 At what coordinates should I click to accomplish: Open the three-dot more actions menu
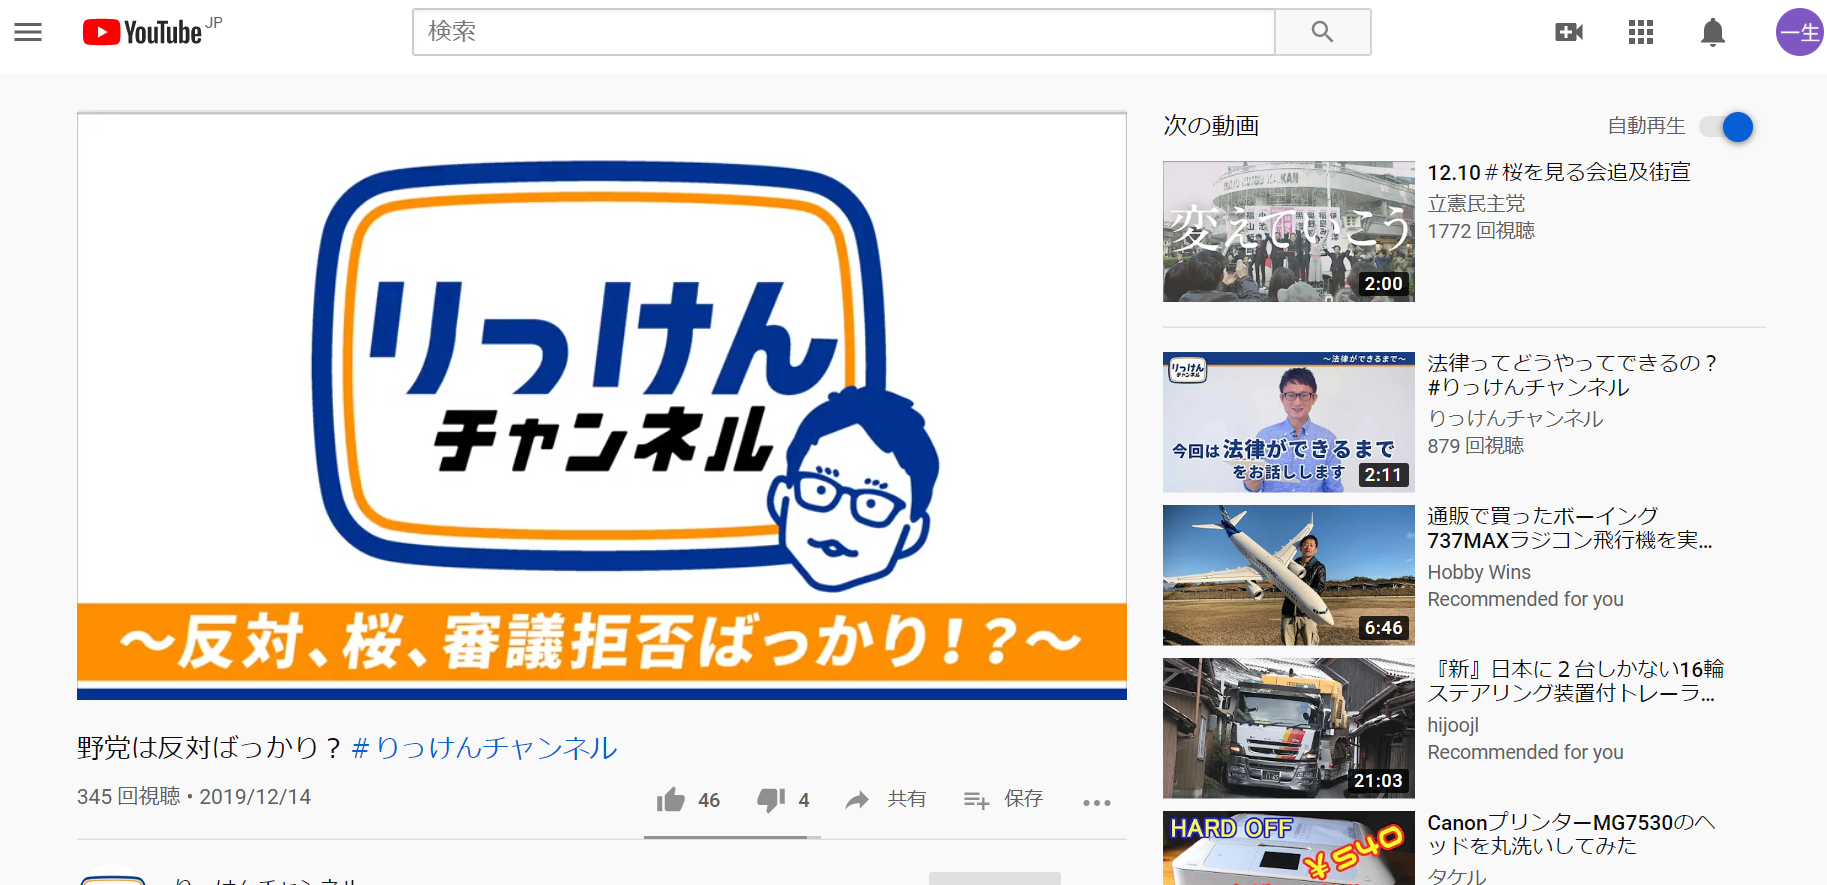(x=1096, y=802)
